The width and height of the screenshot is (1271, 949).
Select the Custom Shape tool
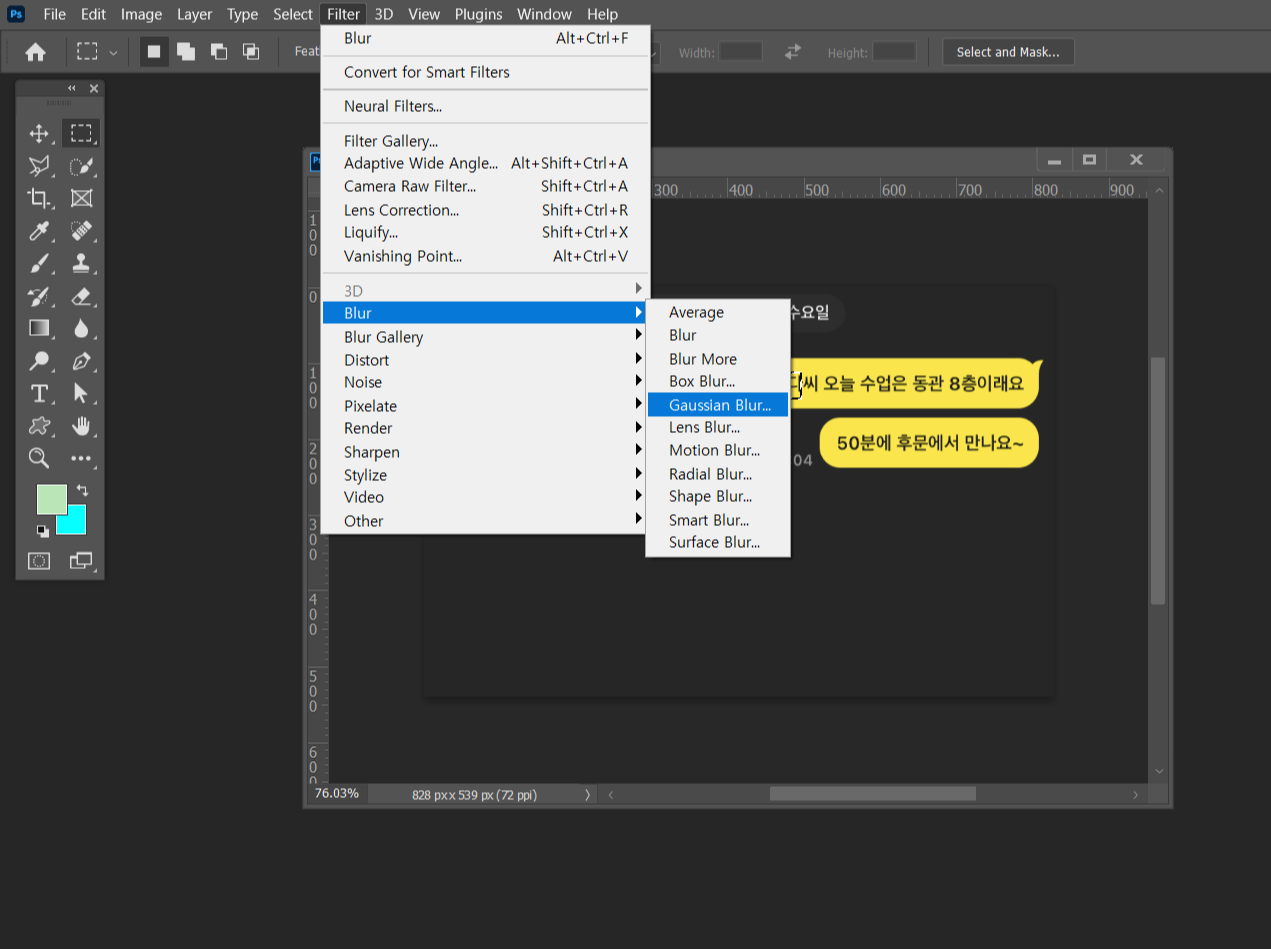pyautogui.click(x=39, y=426)
